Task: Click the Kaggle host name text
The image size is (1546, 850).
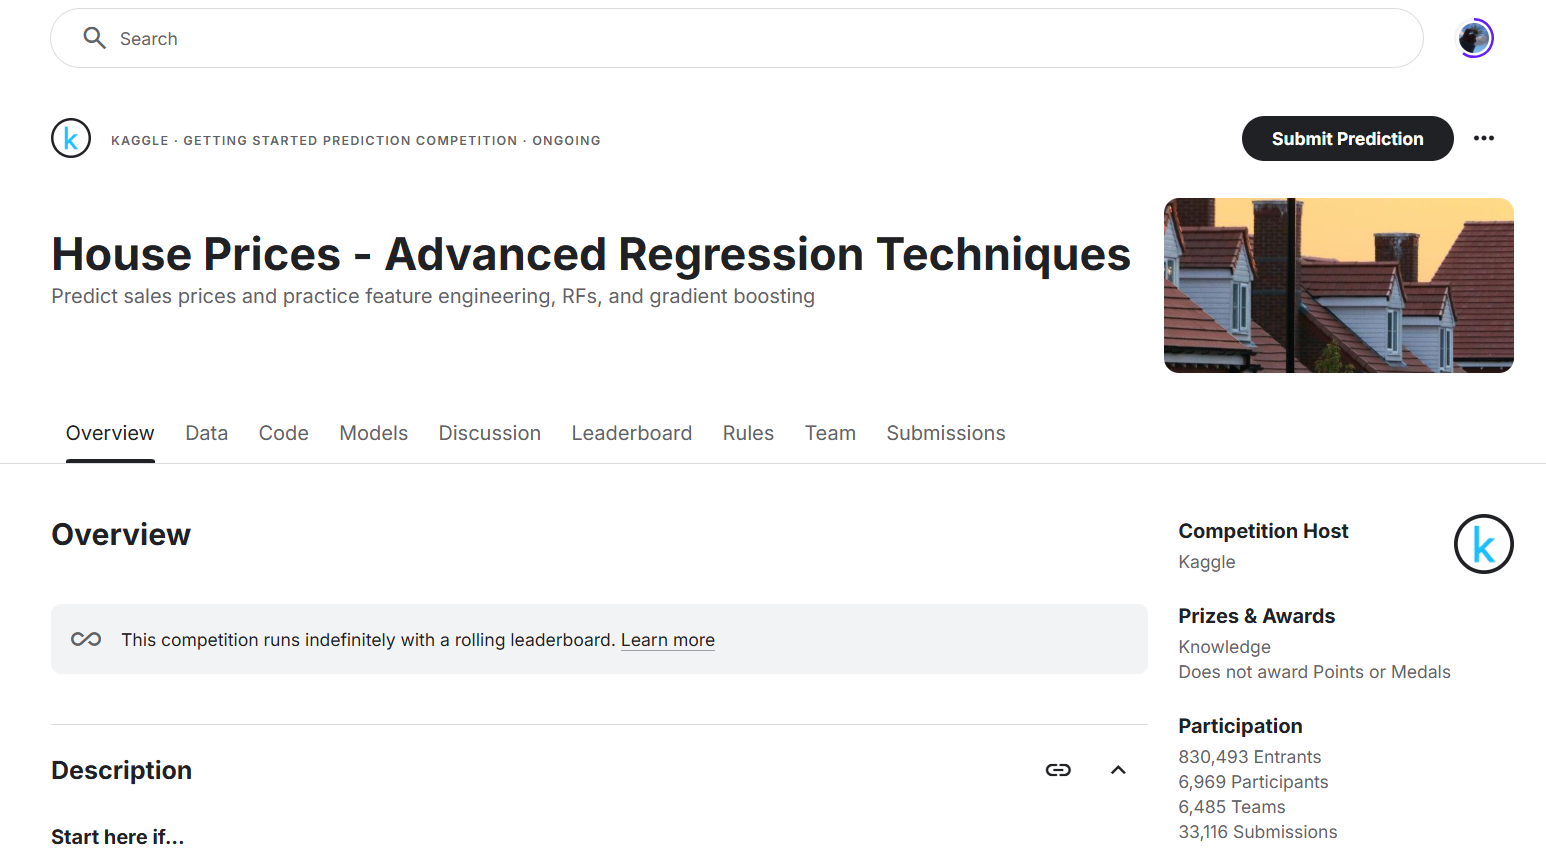Action: click(x=1207, y=562)
